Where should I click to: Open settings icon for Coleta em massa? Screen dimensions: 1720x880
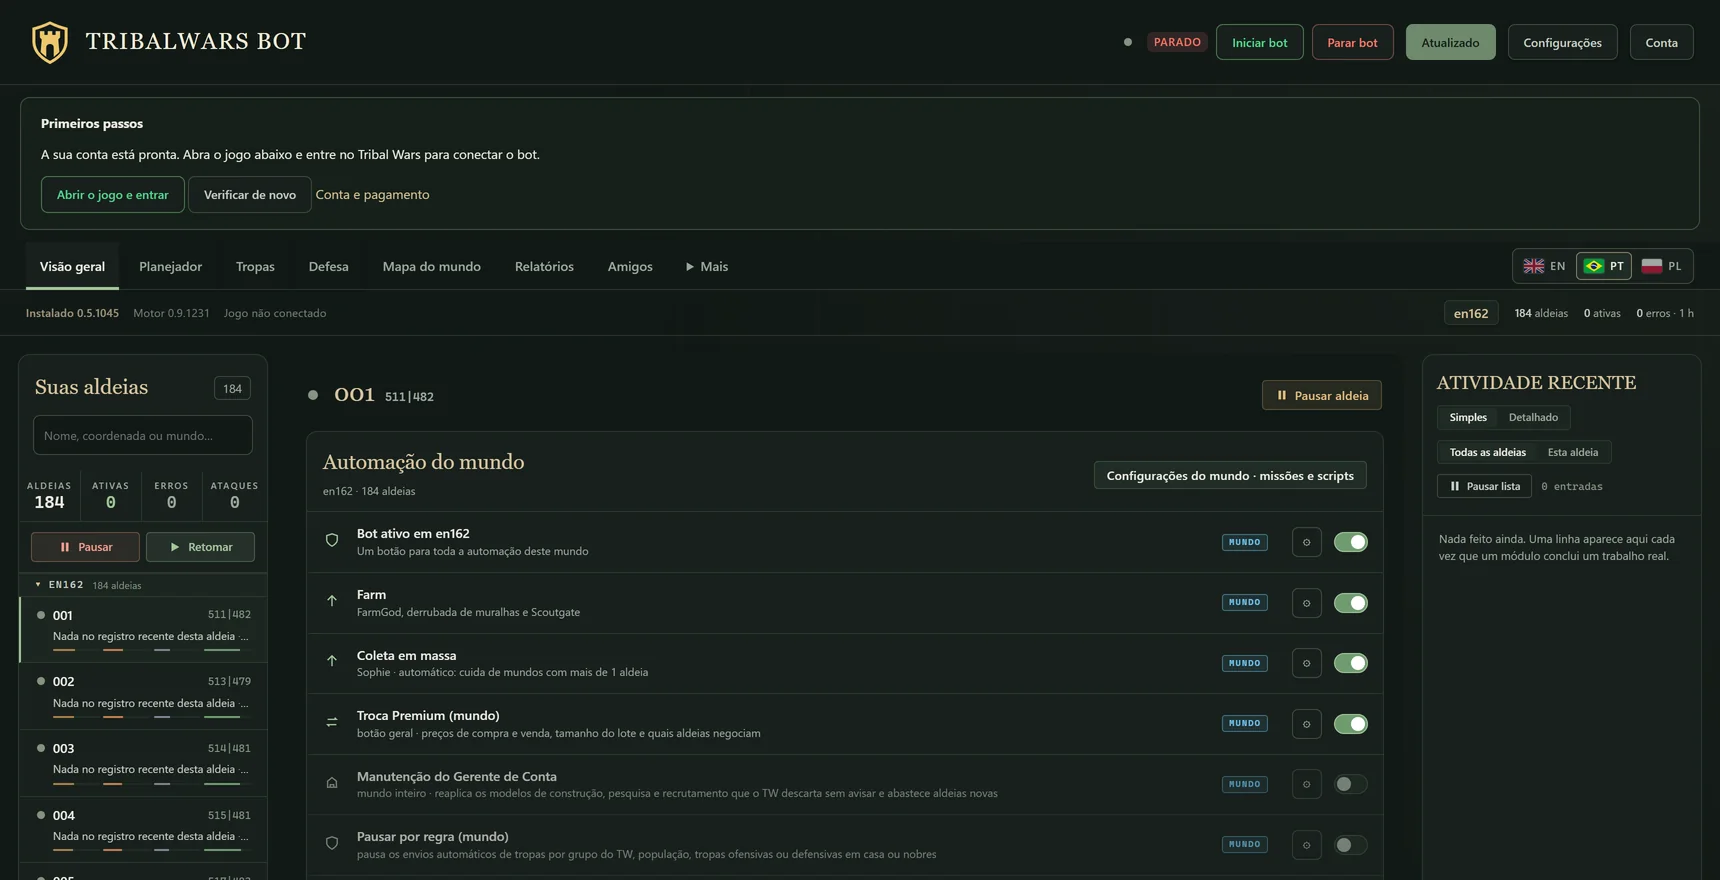click(1306, 663)
